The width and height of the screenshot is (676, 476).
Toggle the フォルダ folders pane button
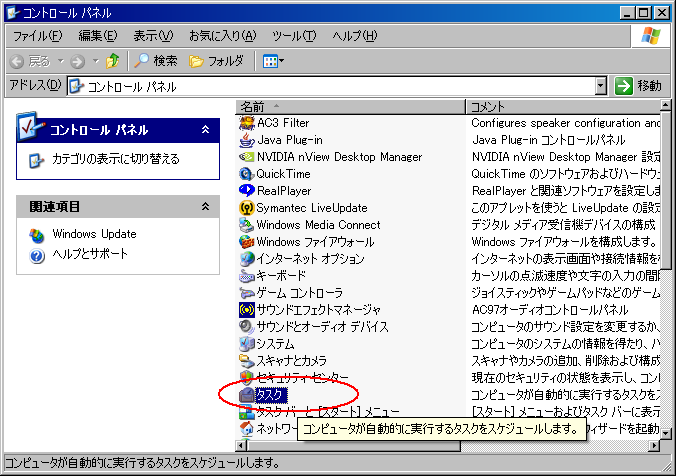click(216, 61)
